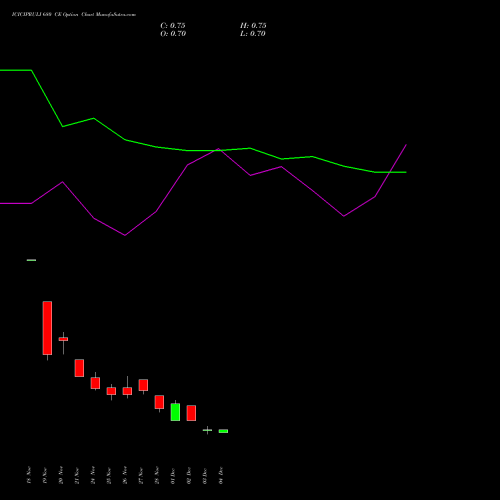Select the 02 Dec date label
Viewport: 500px width, 500px height.
(x=189, y=475)
